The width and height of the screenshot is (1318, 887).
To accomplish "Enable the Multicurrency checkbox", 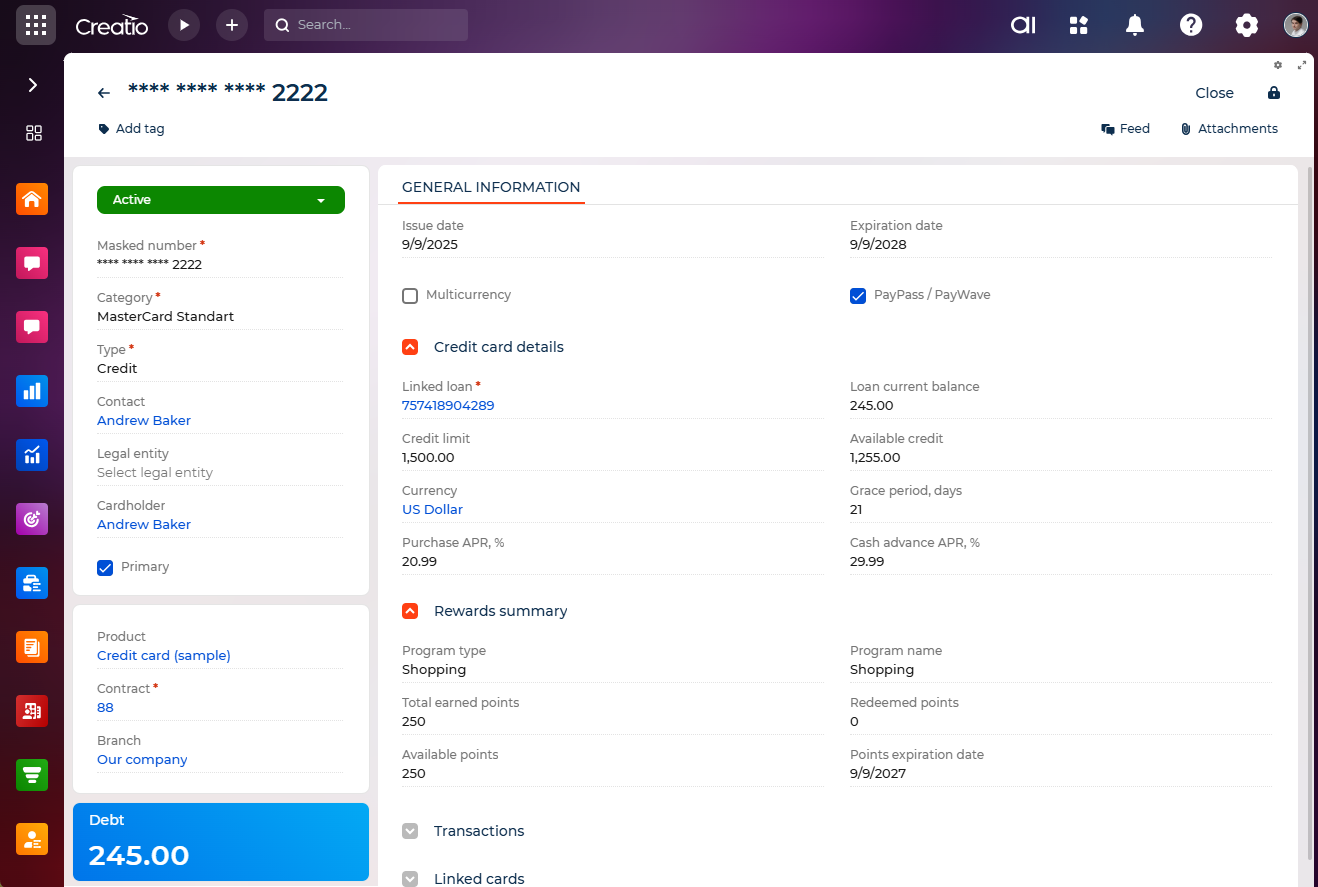I will pyautogui.click(x=410, y=296).
